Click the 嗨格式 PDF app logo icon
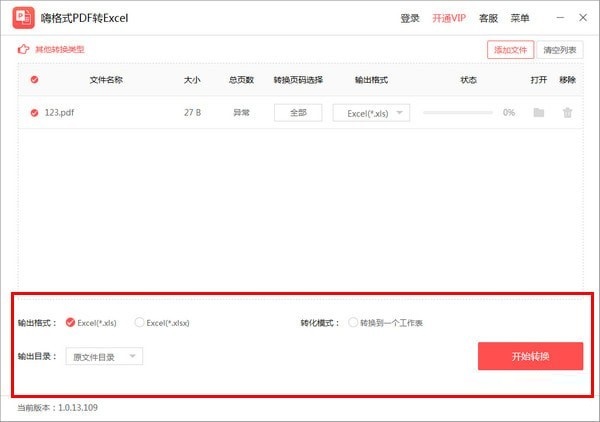The height and width of the screenshot is (422, 600). click(23, 18)
